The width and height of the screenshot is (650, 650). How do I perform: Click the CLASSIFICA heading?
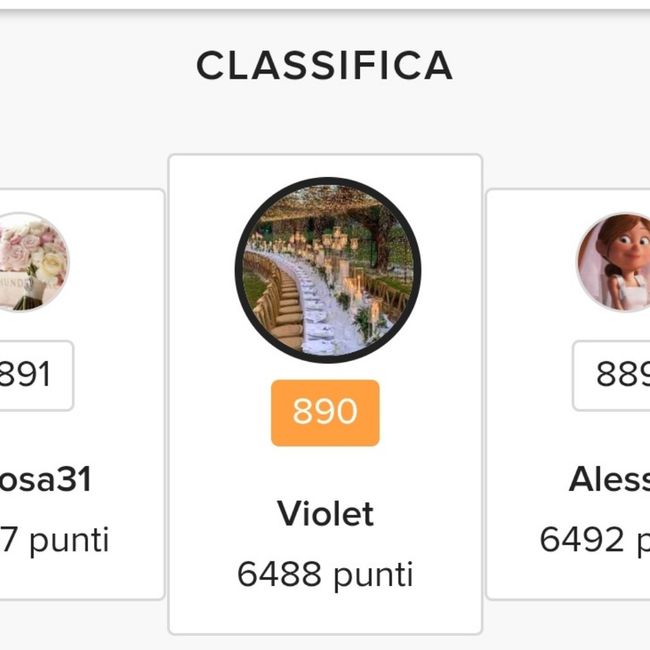(325, 67)
